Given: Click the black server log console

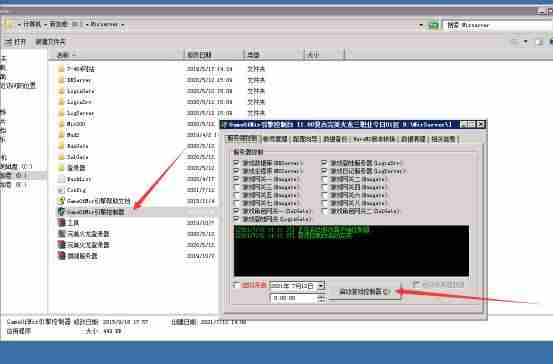Looking at the screenshot, I should [351, 250].
